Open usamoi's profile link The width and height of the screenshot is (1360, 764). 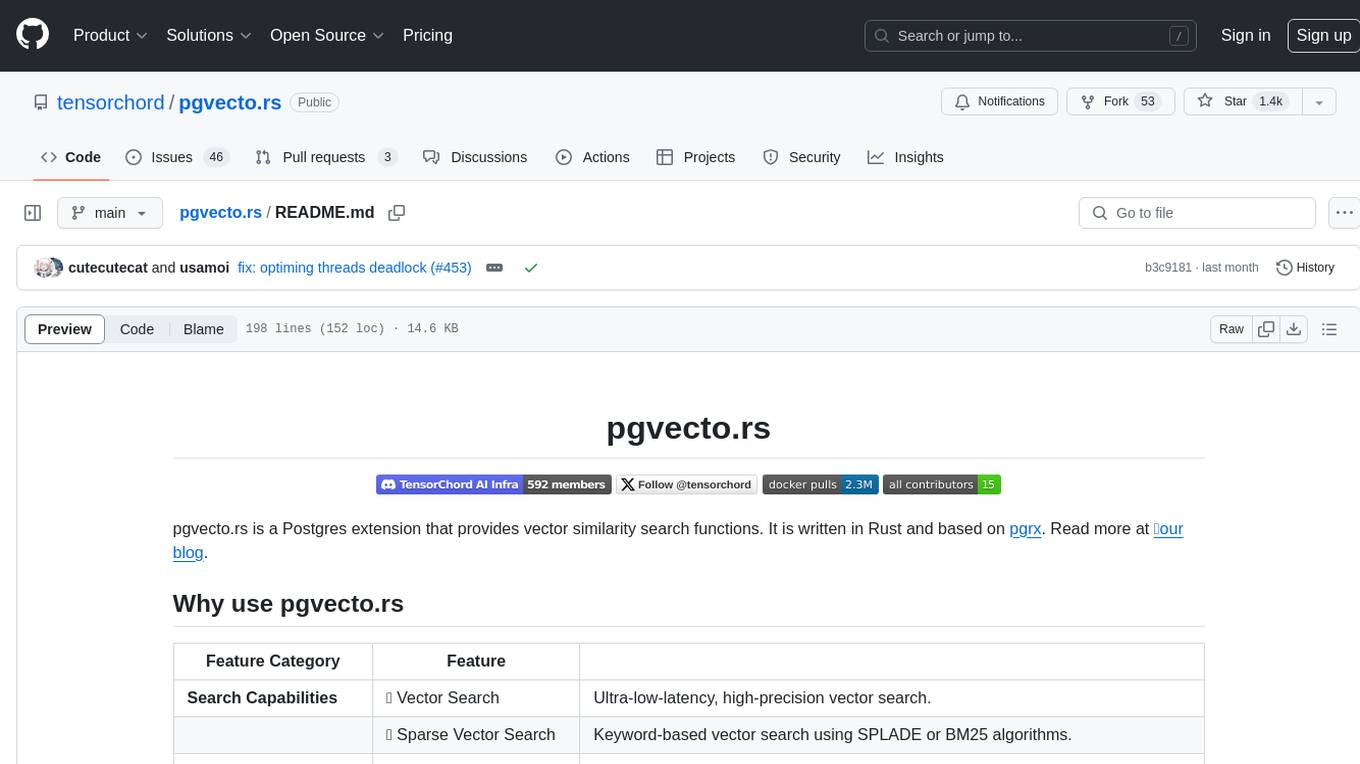[204, 268]
